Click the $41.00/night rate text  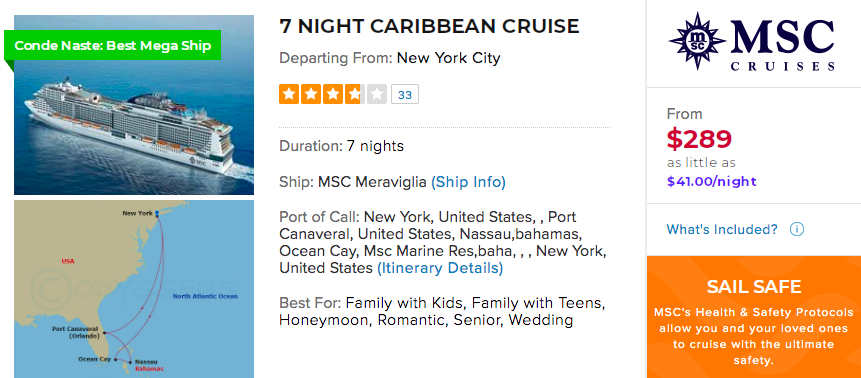(x=712, y=181)
